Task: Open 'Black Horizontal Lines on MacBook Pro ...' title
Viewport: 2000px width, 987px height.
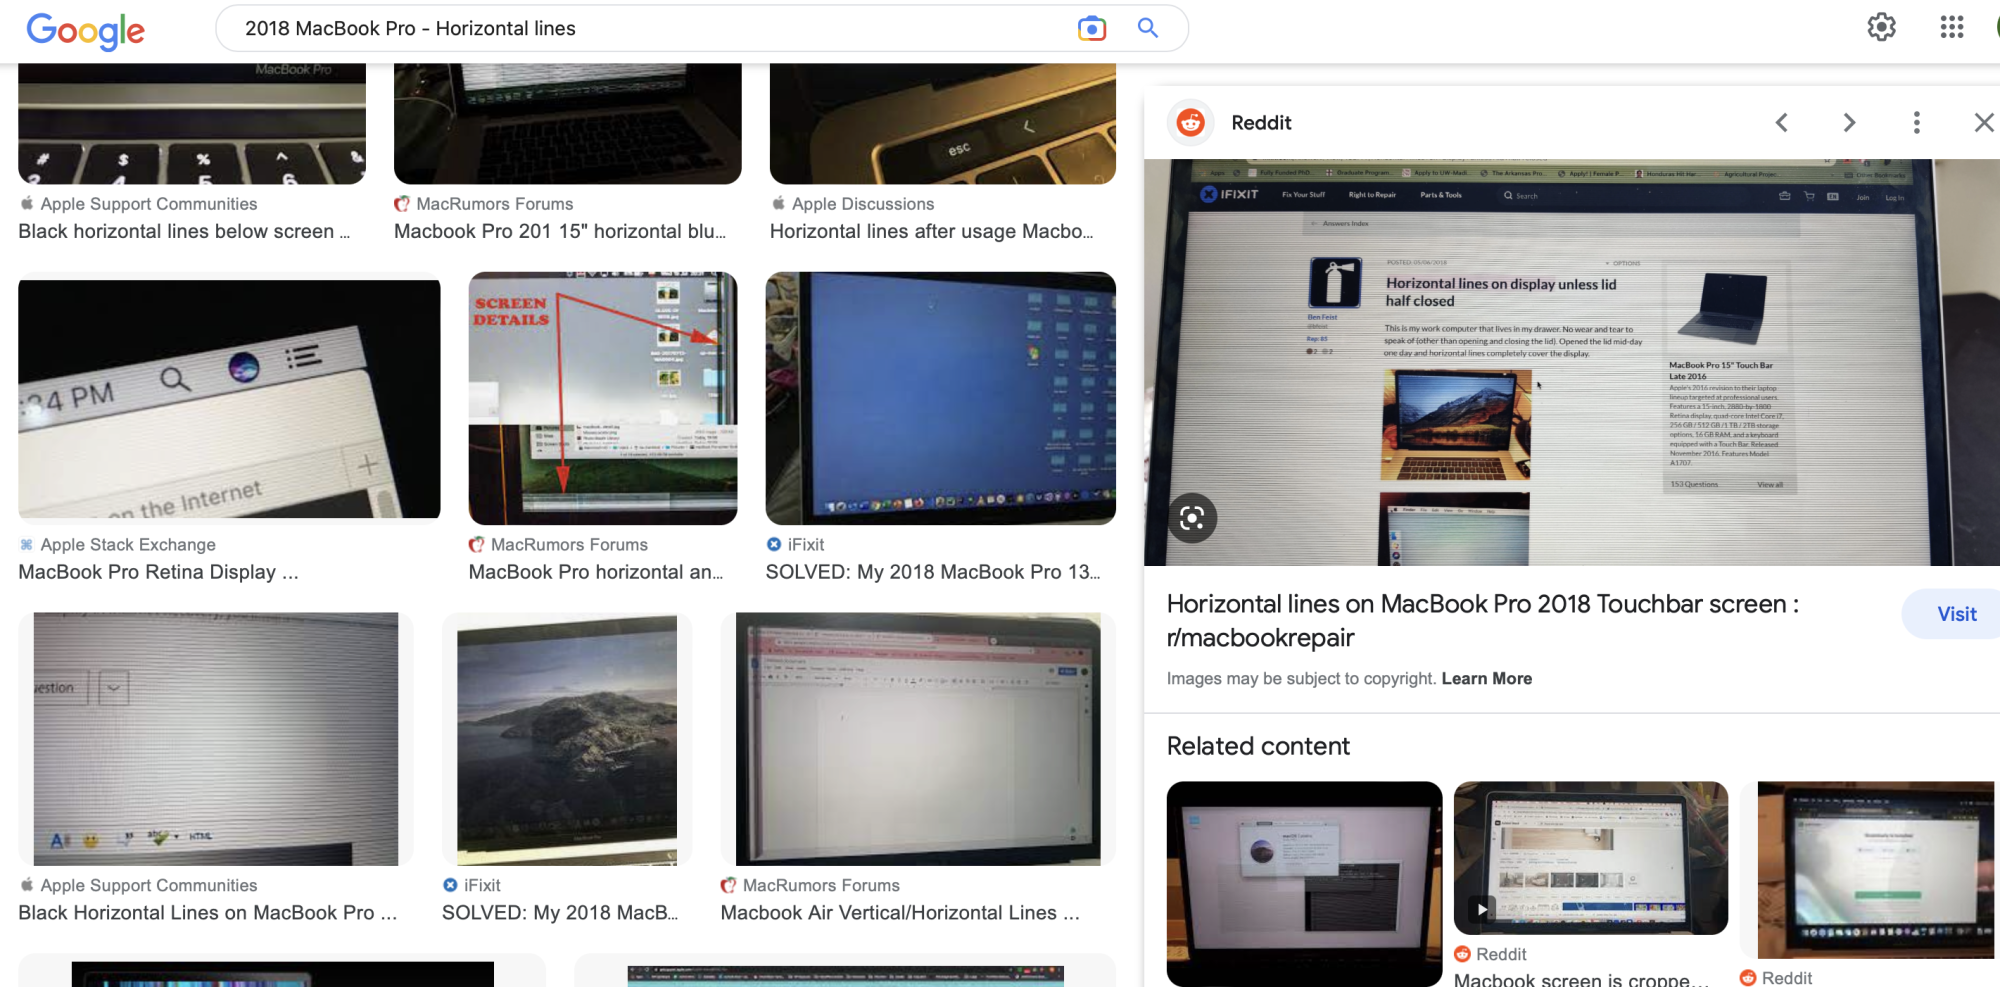Action: tap(208, 913)
